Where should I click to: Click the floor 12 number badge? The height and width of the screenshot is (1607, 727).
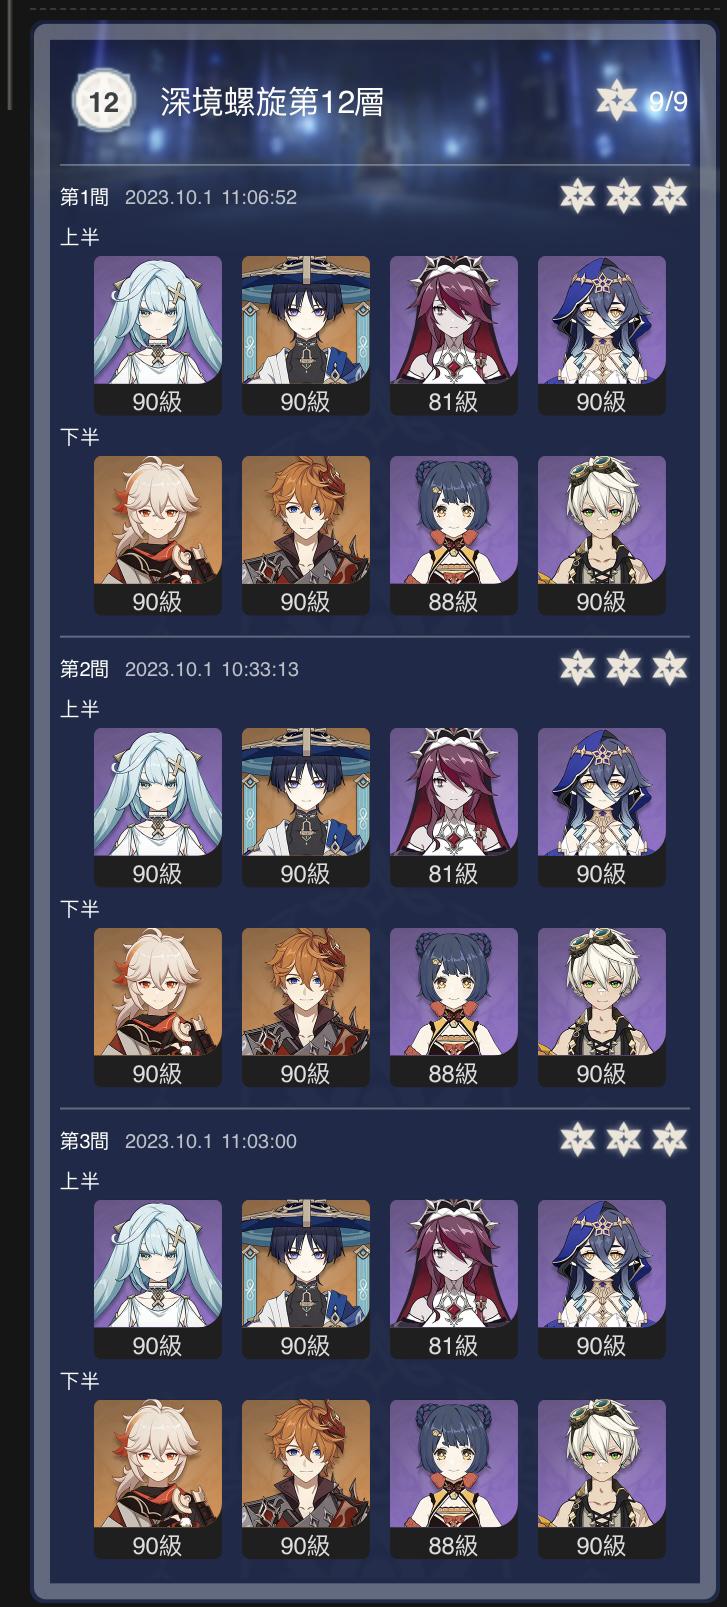[x=103, y=101]
